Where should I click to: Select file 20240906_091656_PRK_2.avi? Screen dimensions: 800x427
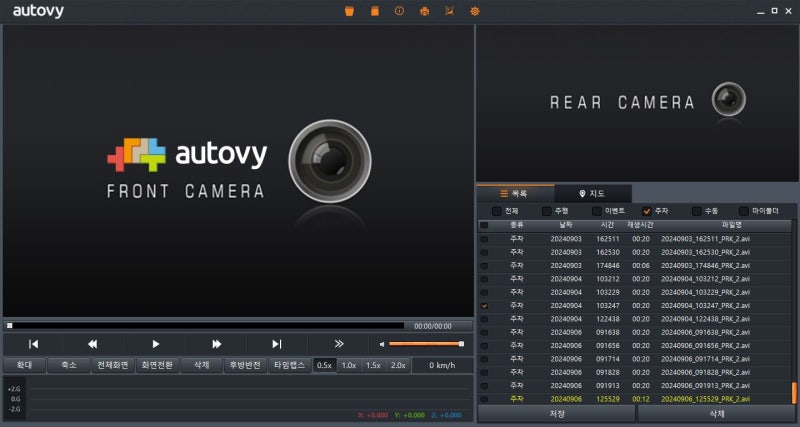click(x=635, y=346)
